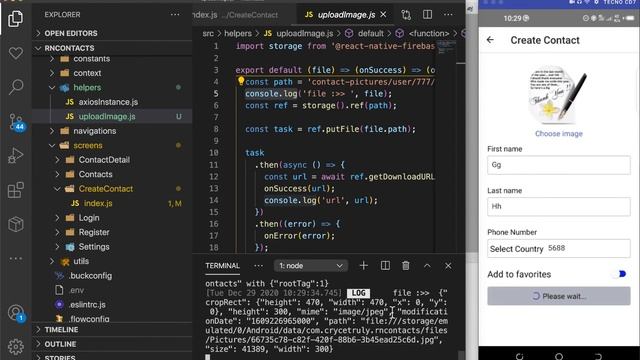The width and height of the screenshot is (640, 360).
Task: Click the default breadcrumb segment
Action: [371, 33]
